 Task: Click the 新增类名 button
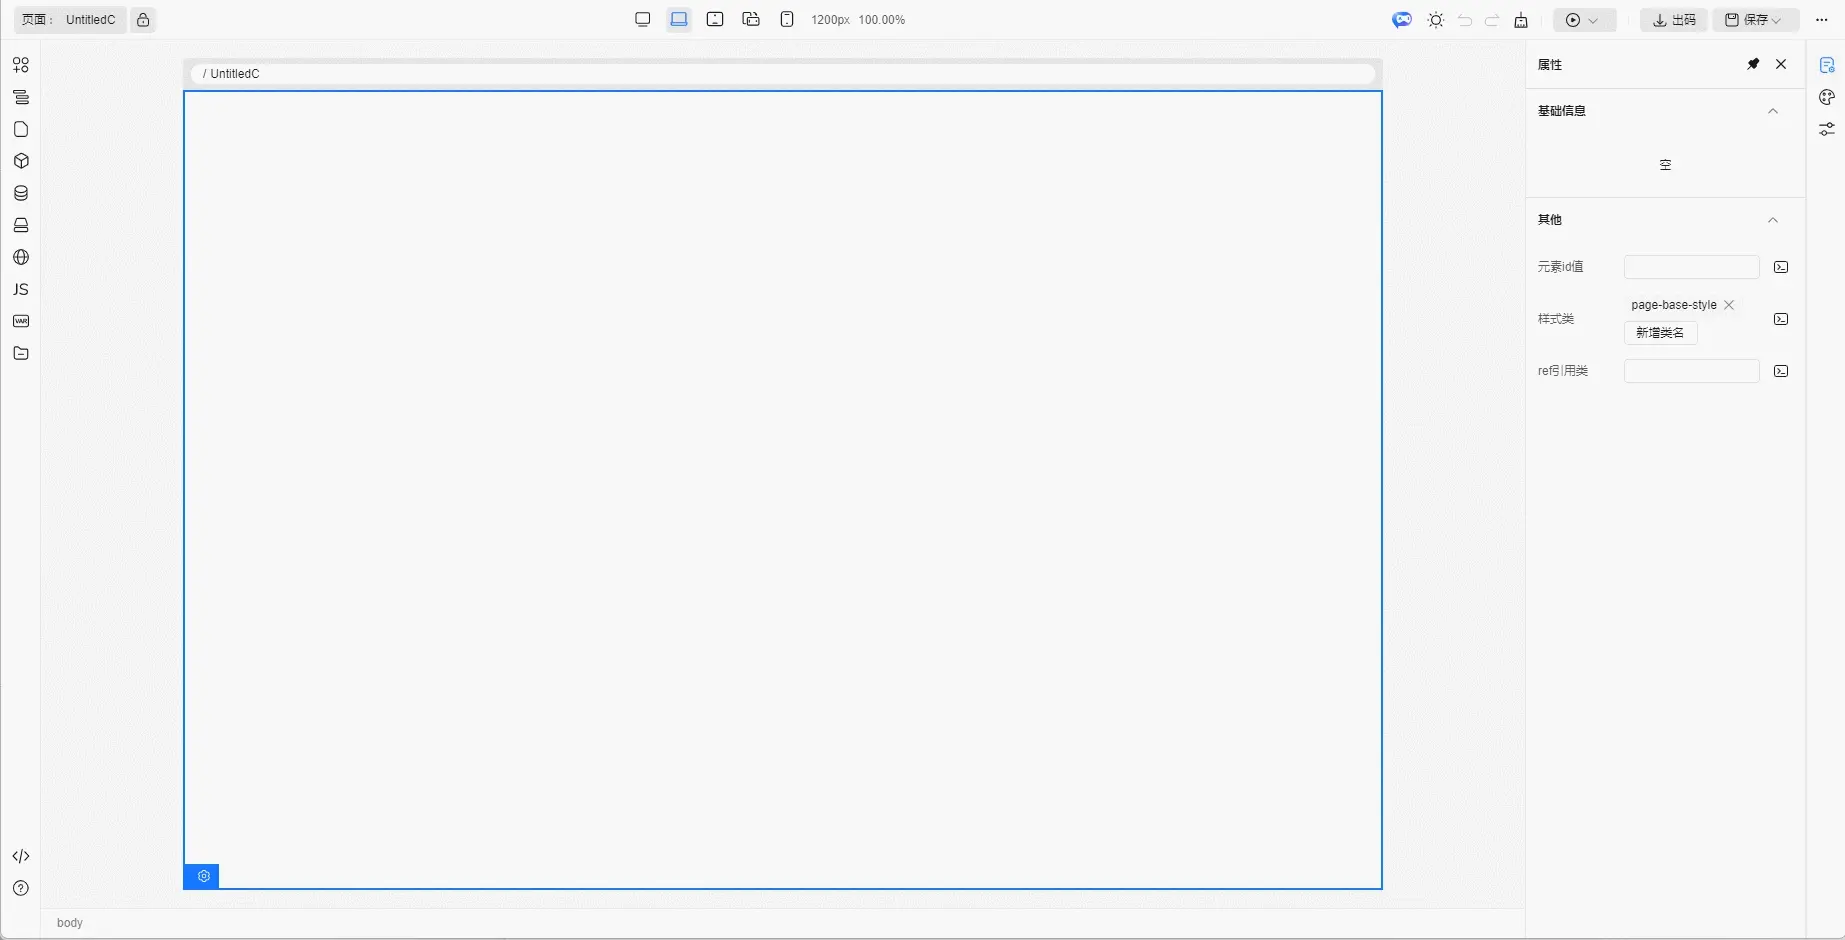1660,333
